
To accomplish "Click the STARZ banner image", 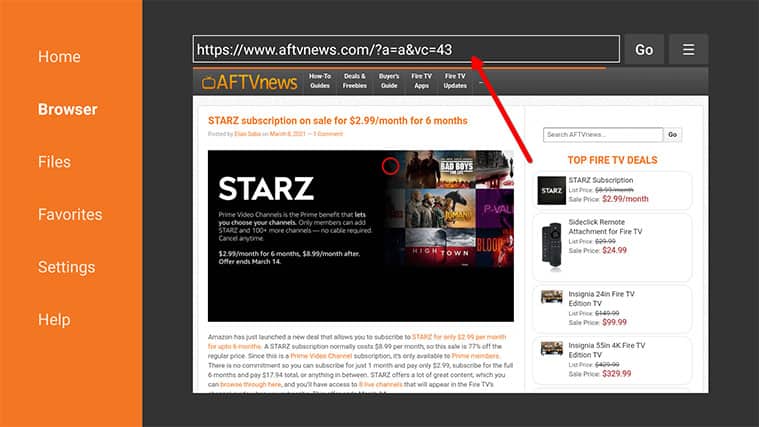I will pos(361,236).
